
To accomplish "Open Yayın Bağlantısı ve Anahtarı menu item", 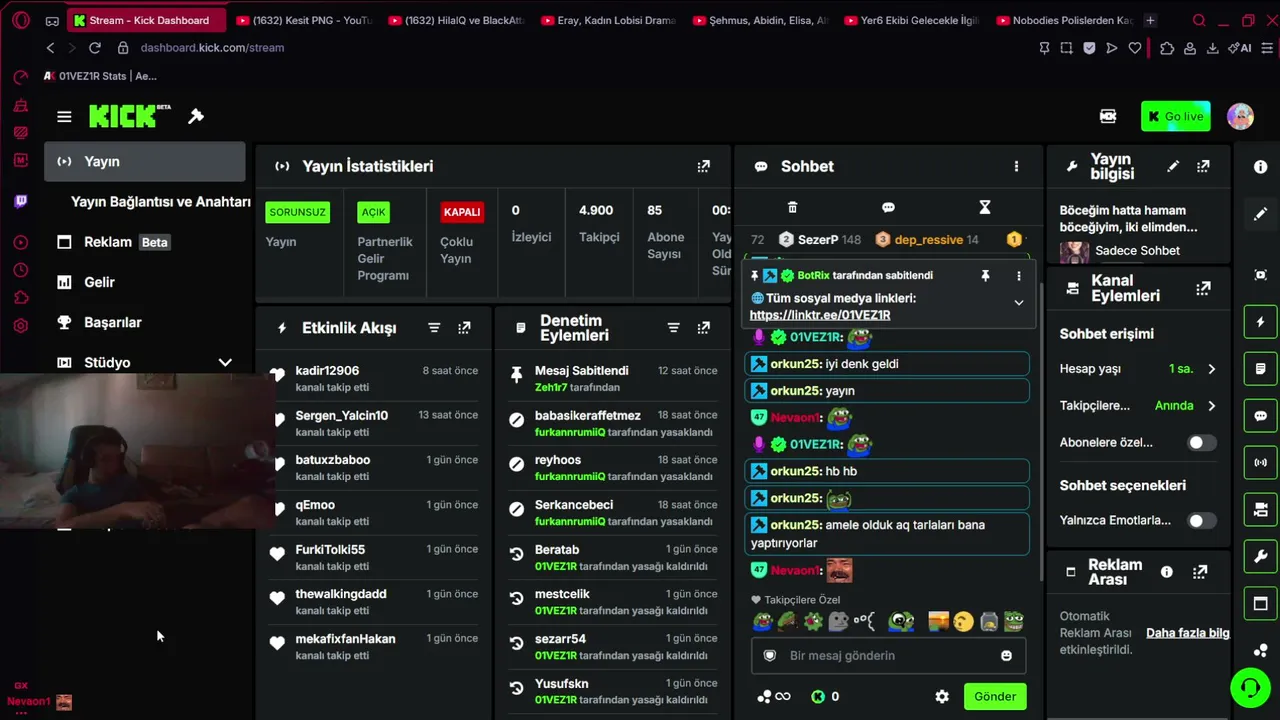I will 161,202.
